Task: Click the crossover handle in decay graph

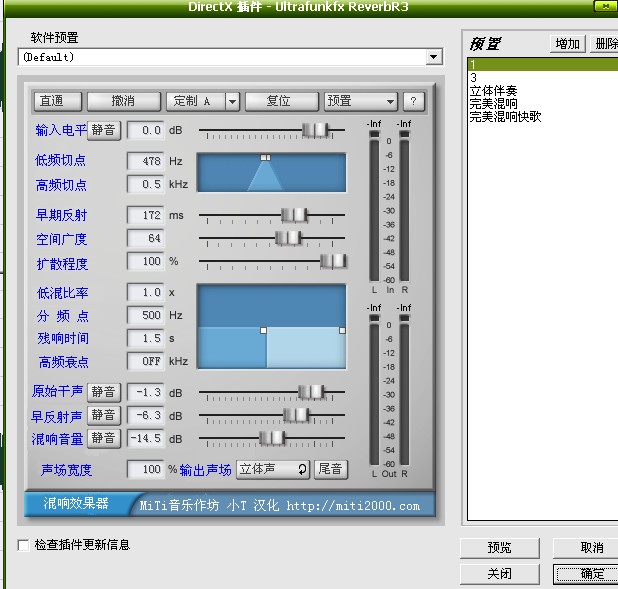Action: (x=263, y=330)
